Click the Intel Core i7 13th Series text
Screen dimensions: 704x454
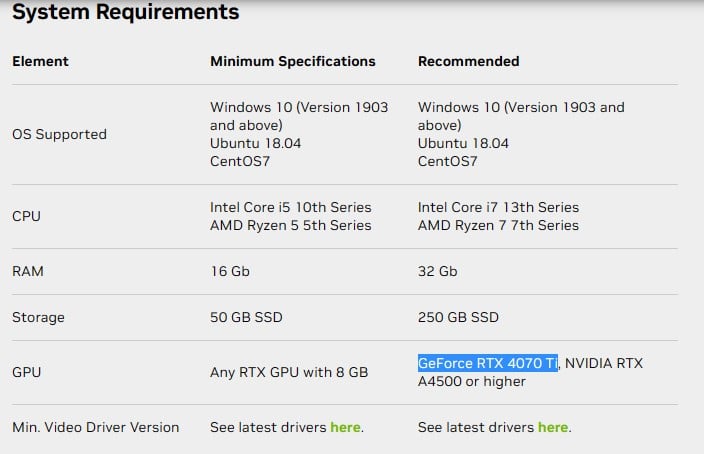point(498,207)
